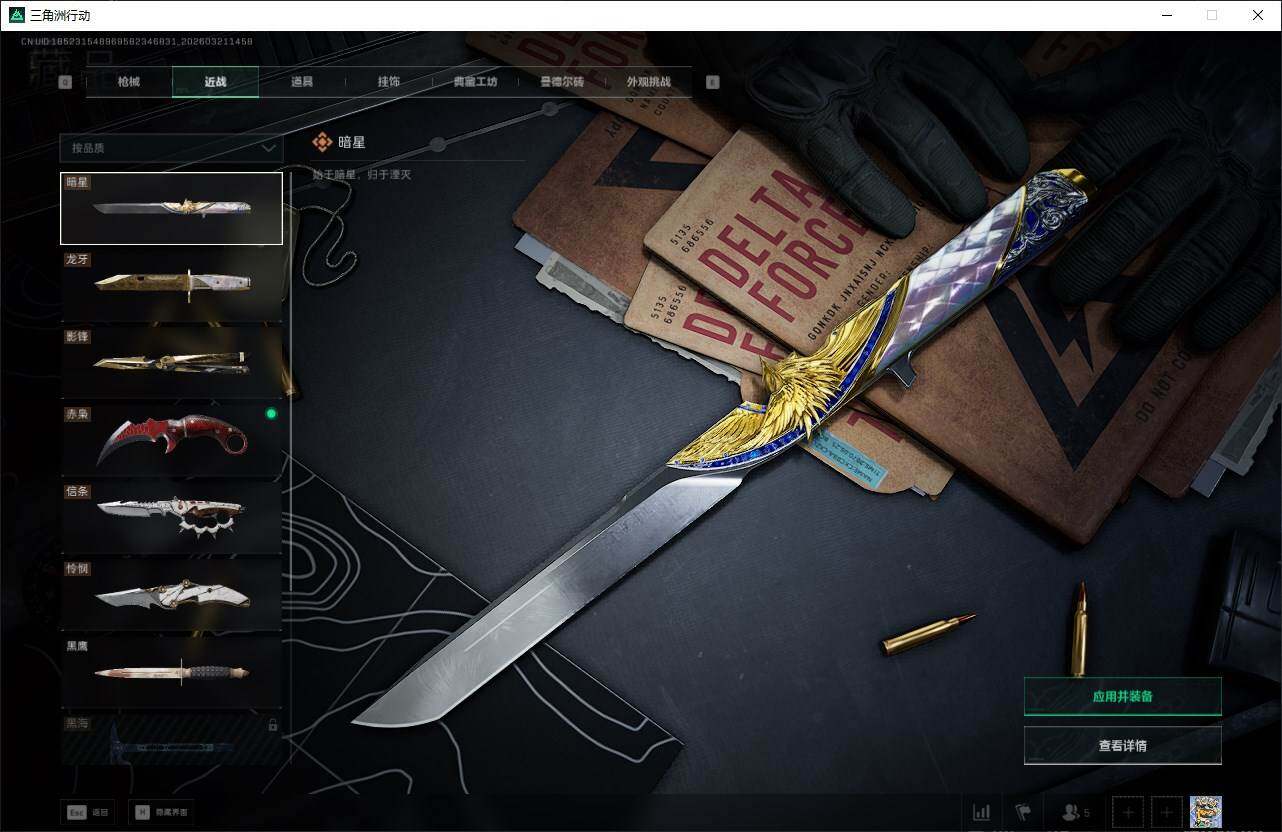Click the Esc 返回 back button
This screenshot has width=1282, height=832.
(x=87, y=812)
